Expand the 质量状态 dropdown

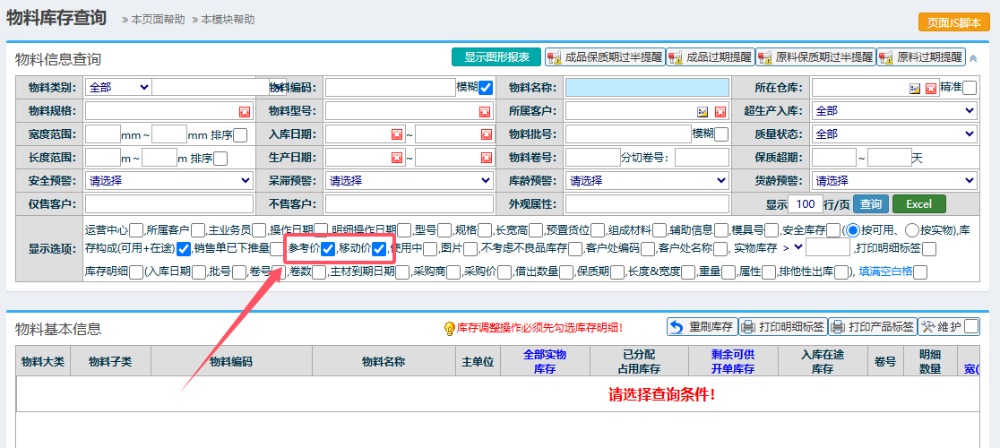coord(894,134)
